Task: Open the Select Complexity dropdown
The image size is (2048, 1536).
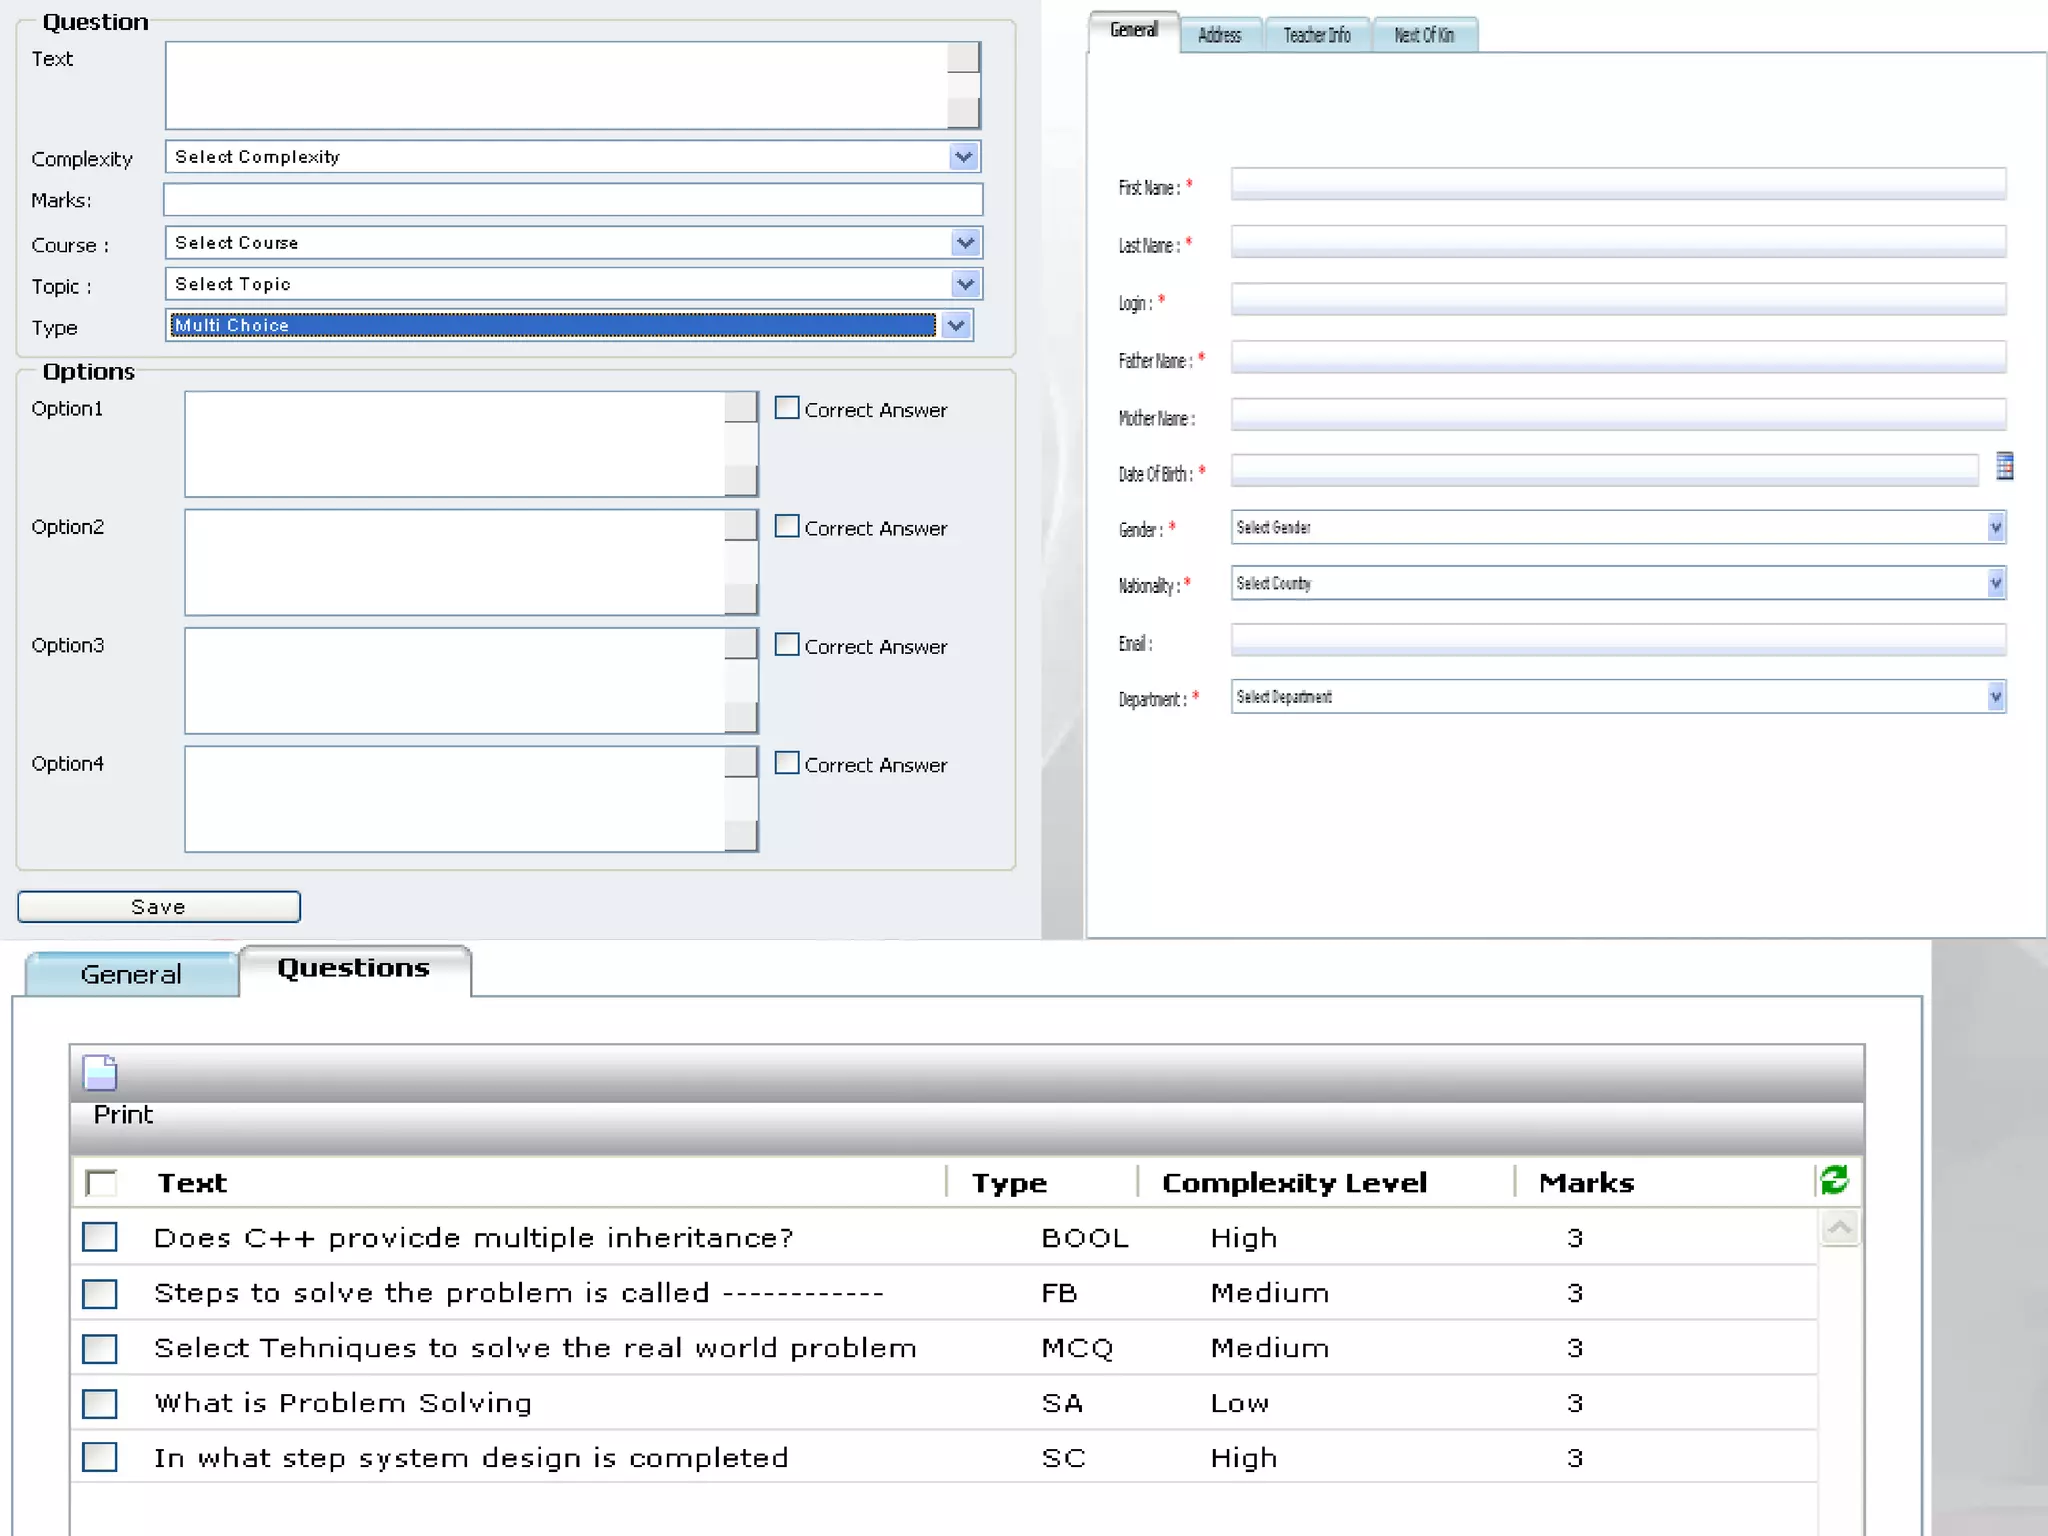Action: tap(963, 157)
